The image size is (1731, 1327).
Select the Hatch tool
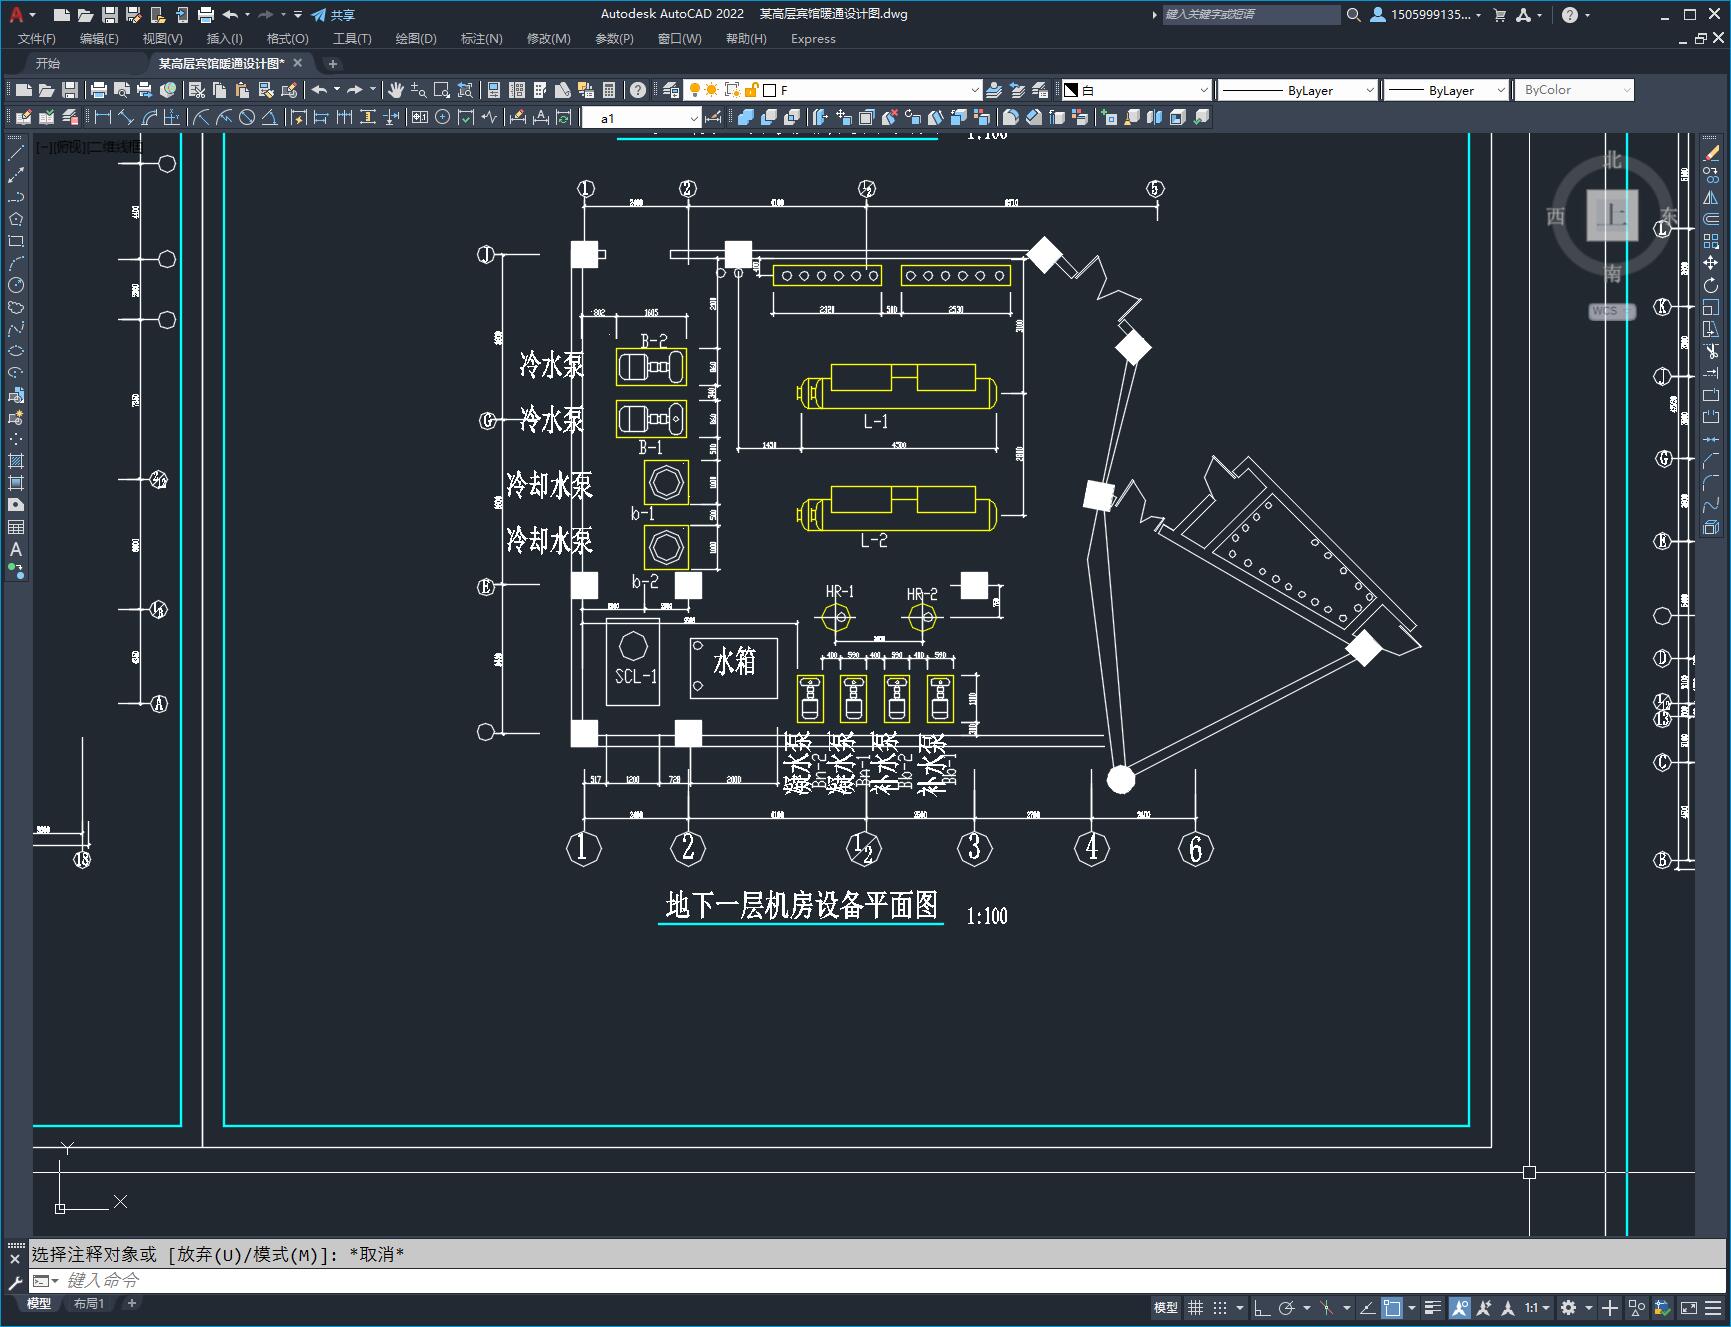[x=16, y=461]
